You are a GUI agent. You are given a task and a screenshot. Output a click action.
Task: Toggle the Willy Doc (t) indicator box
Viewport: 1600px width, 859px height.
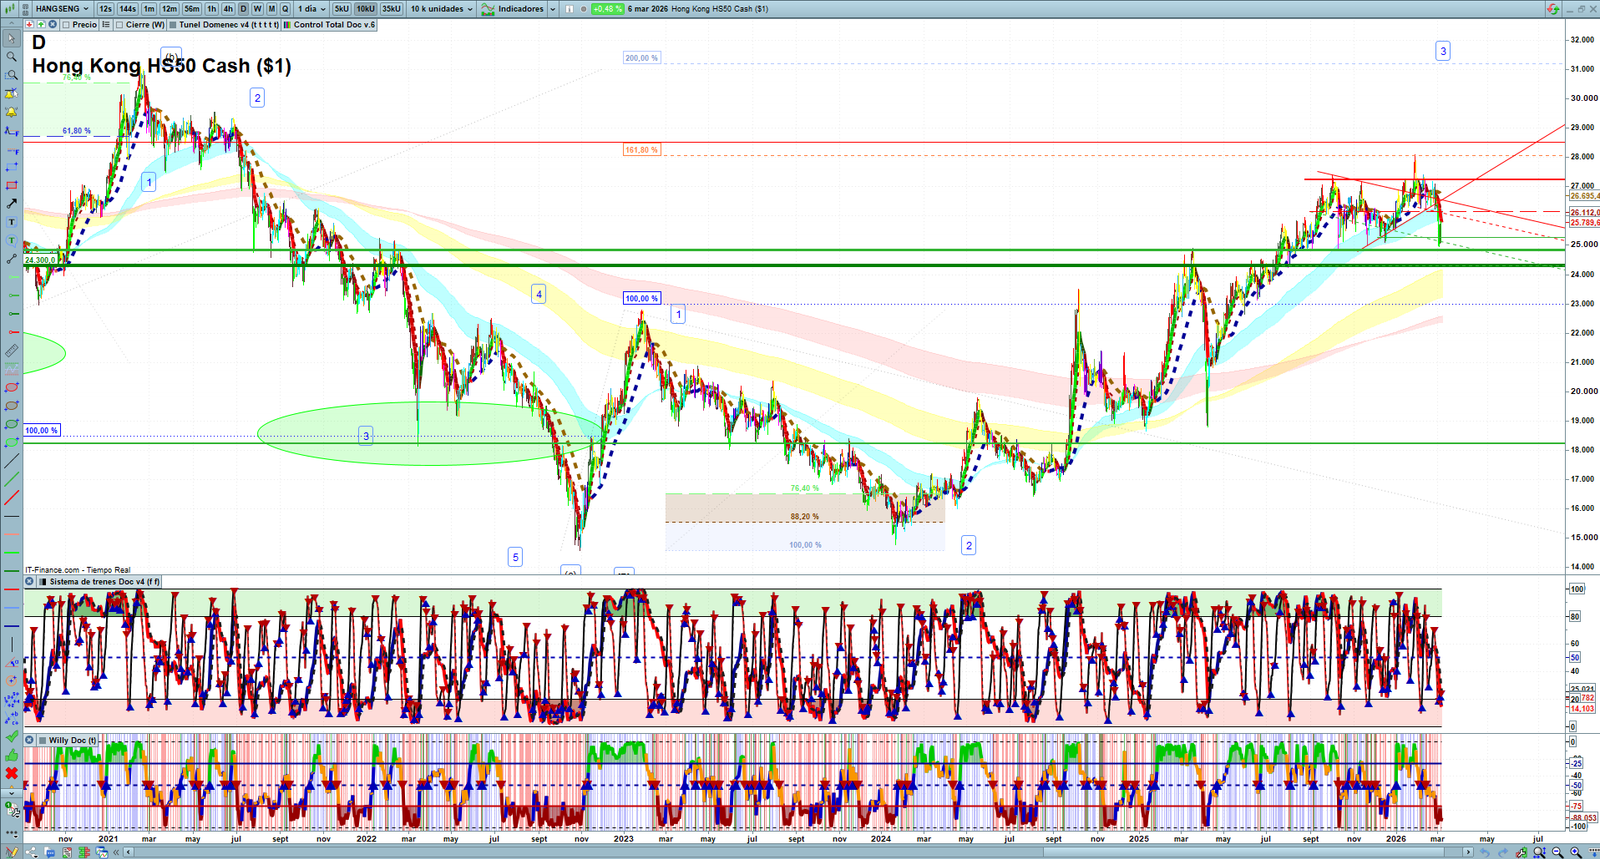(42, 741)
